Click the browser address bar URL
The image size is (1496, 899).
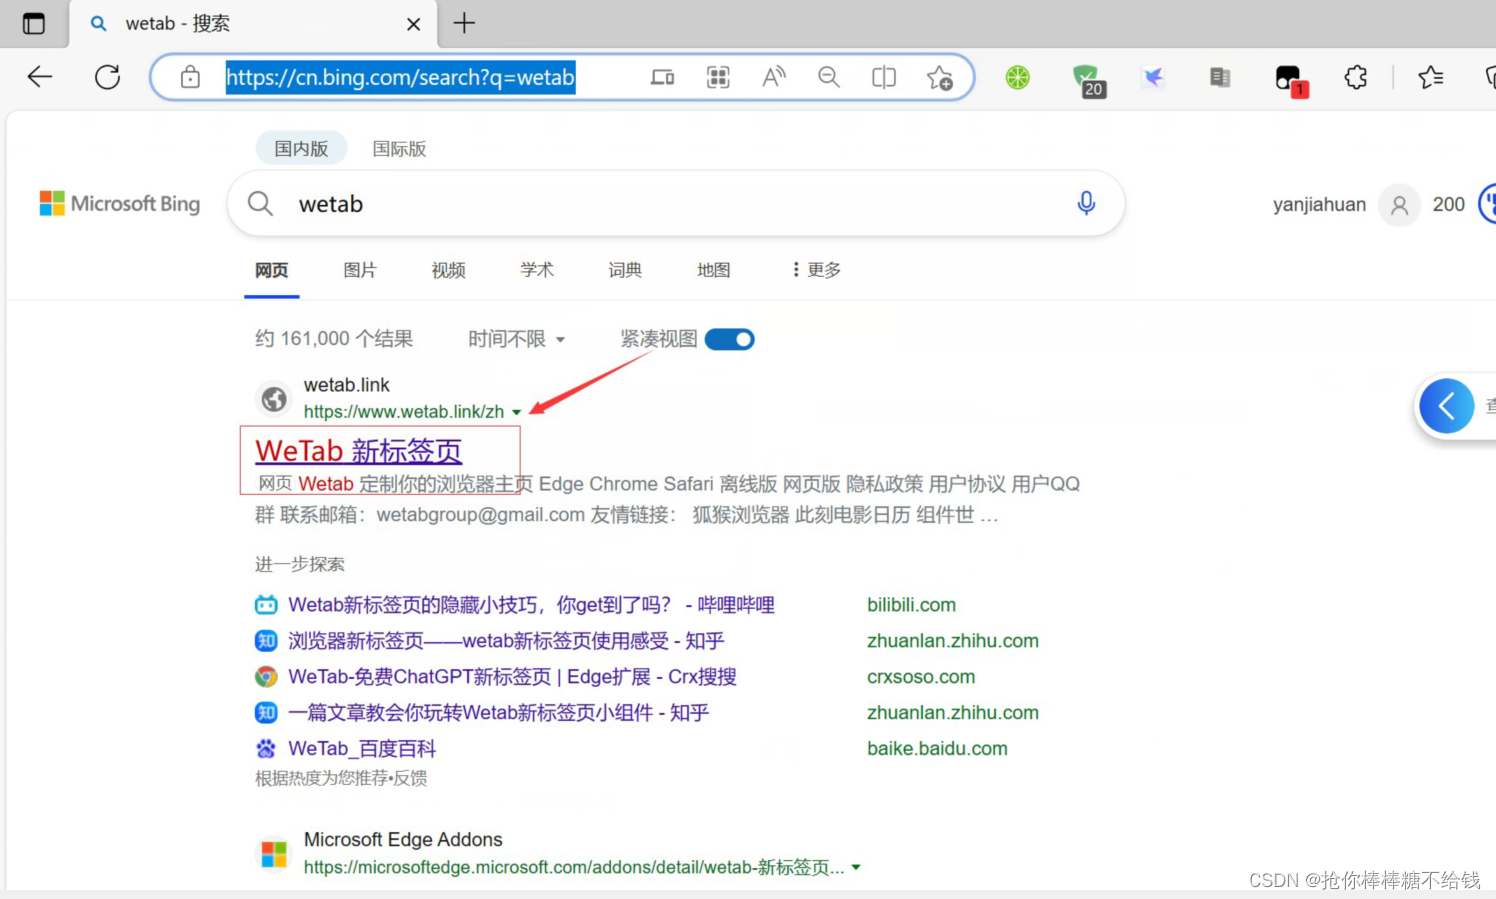400,77
